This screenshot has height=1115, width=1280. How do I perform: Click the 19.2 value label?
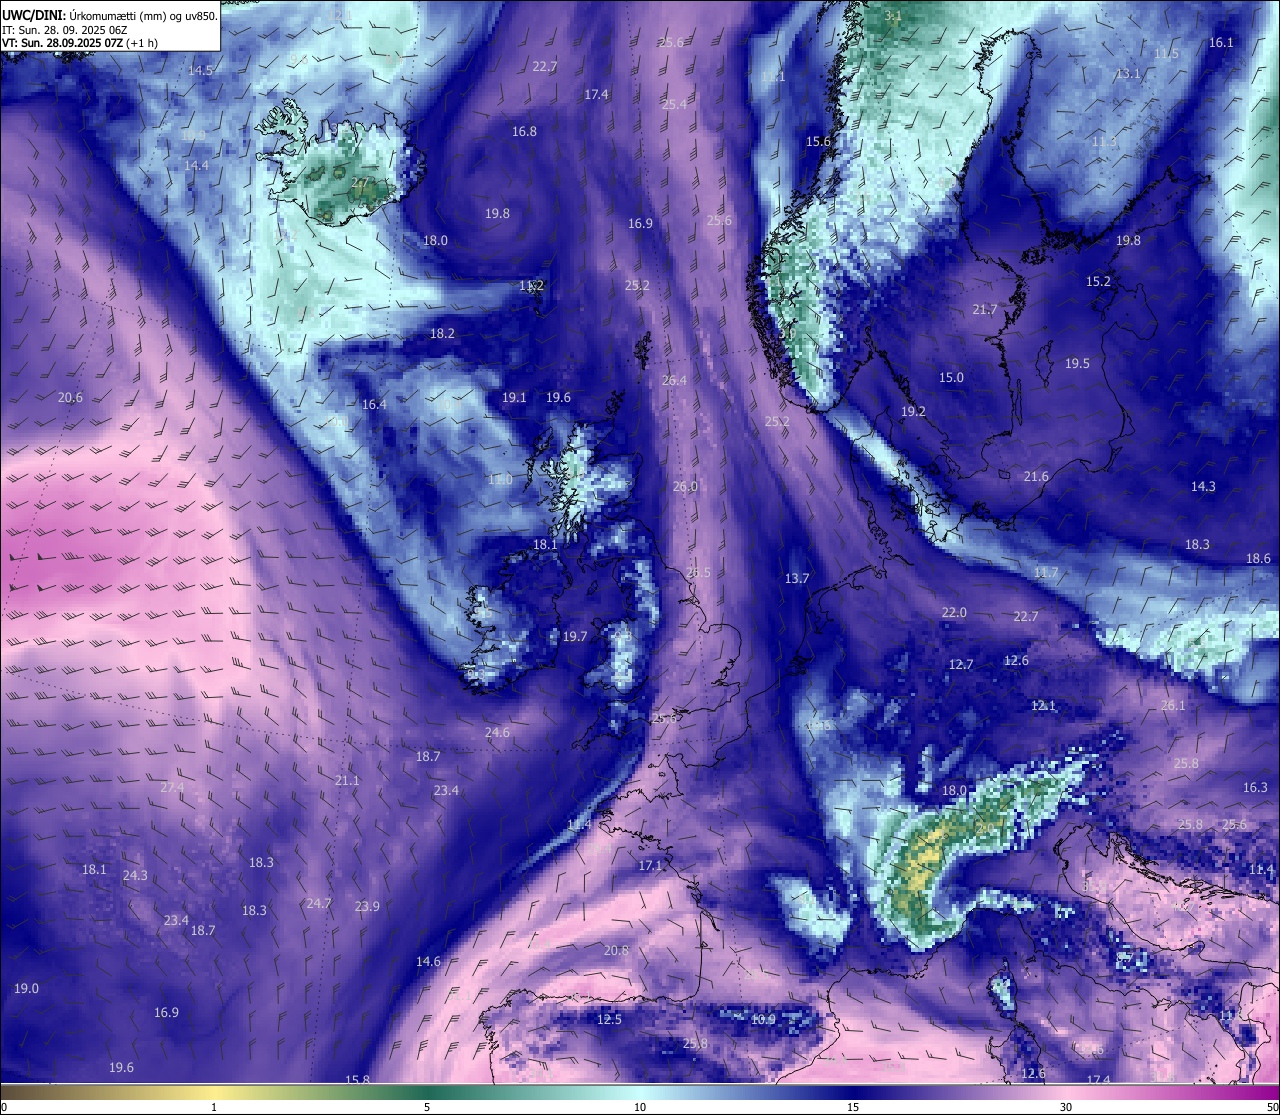pos(913,411)
